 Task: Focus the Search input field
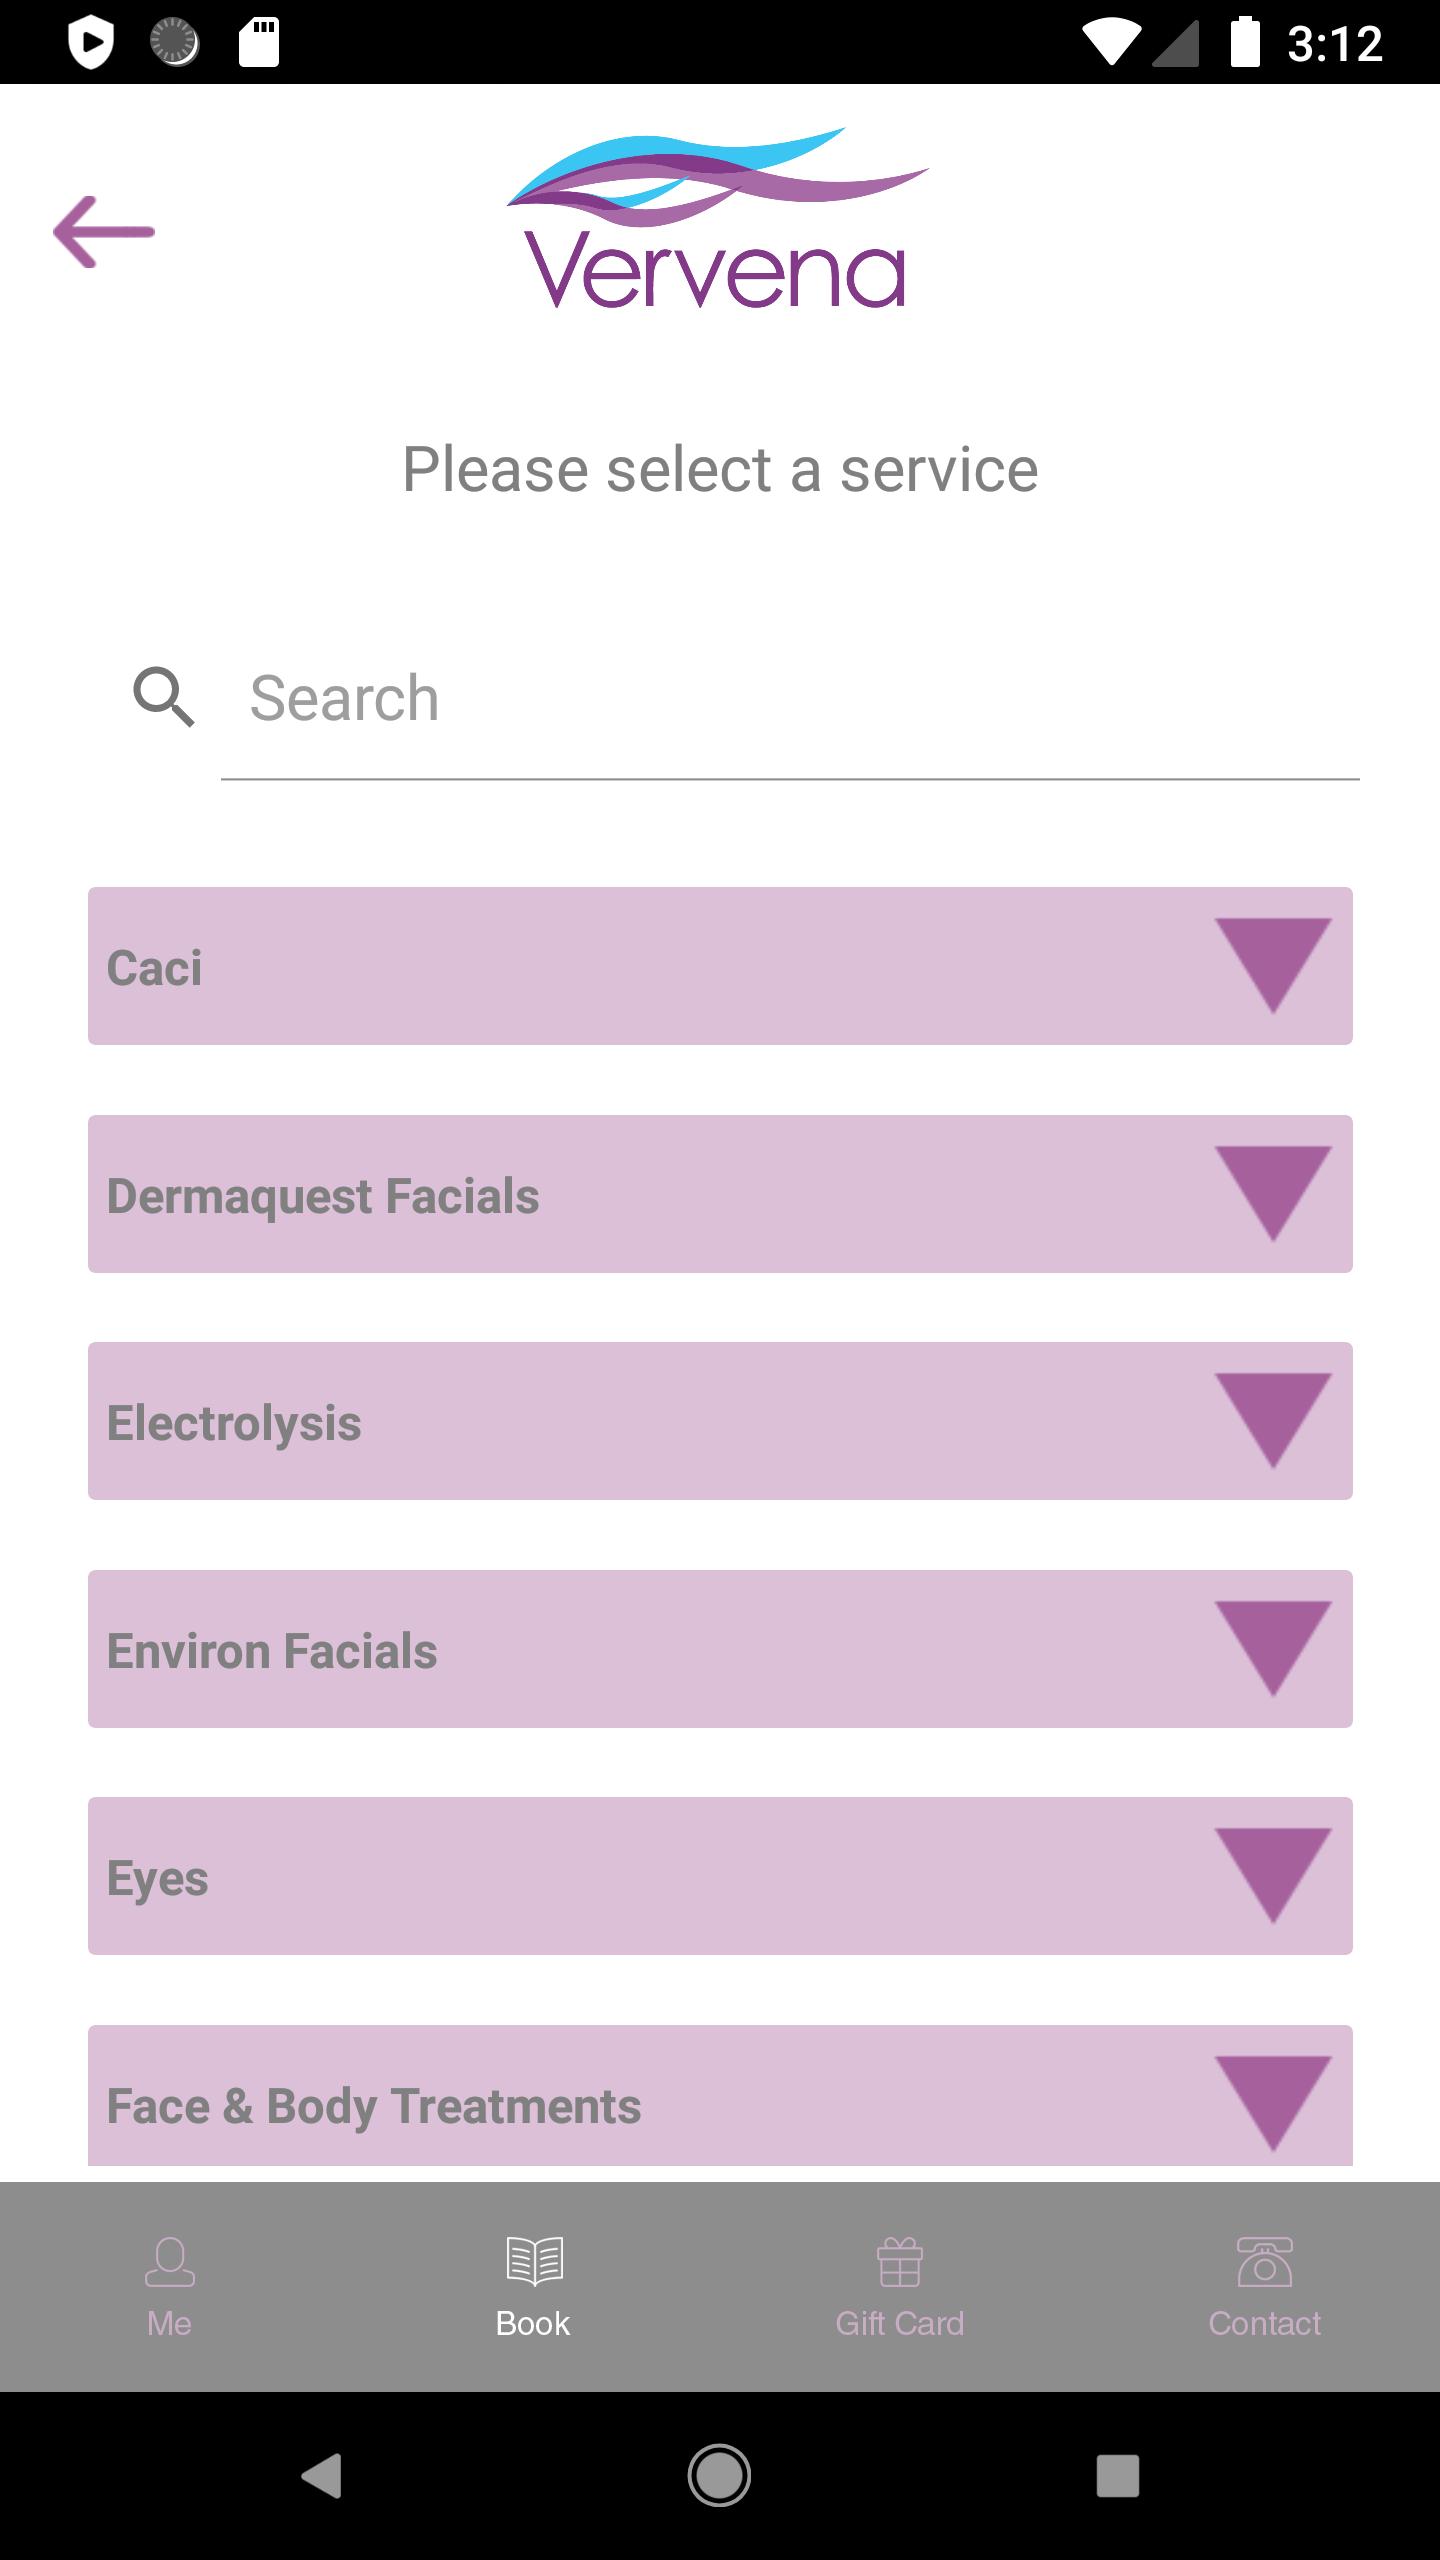[x=790, y=698]
